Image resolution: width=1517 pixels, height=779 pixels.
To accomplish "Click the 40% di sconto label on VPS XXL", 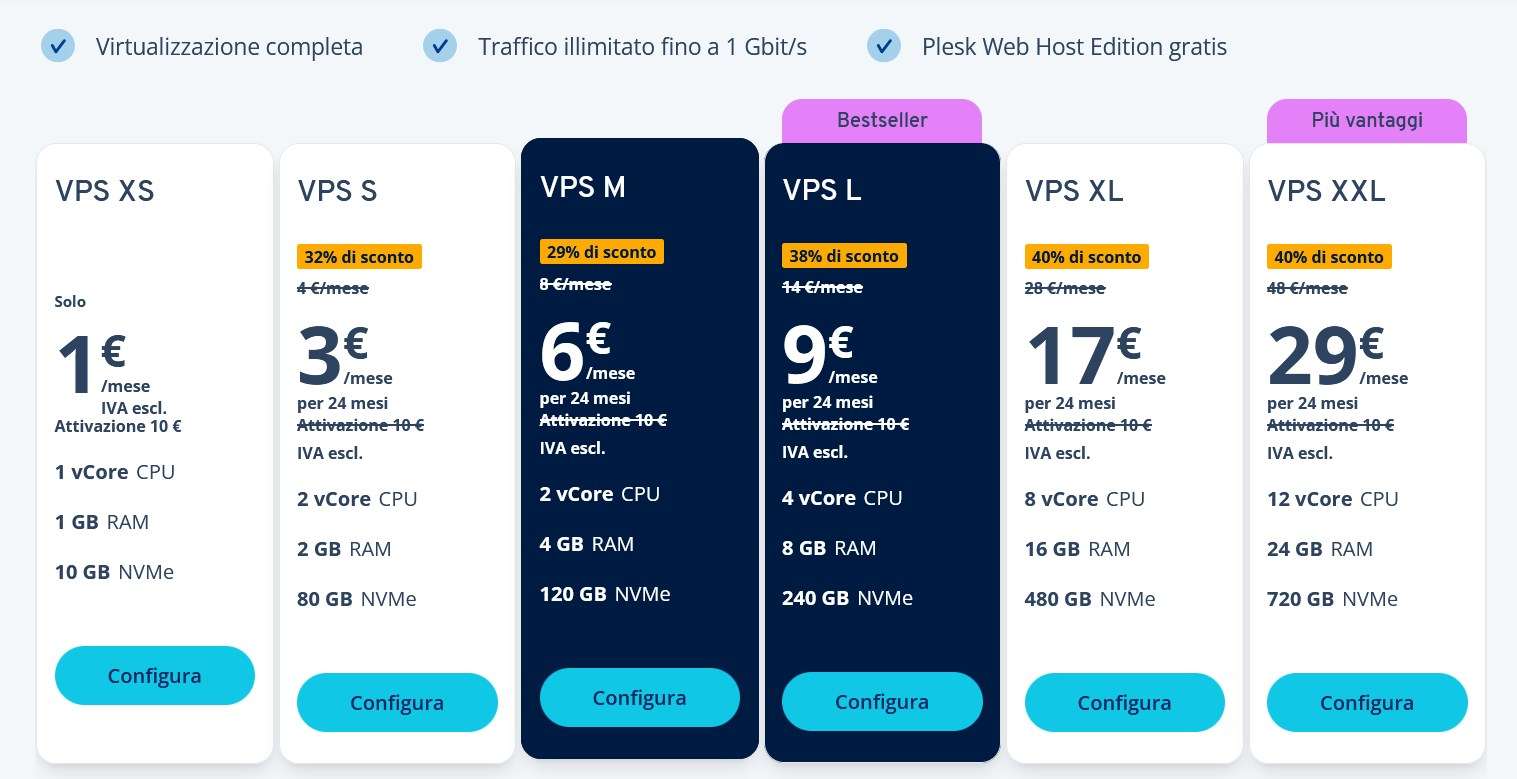I will click(1329, 257).
